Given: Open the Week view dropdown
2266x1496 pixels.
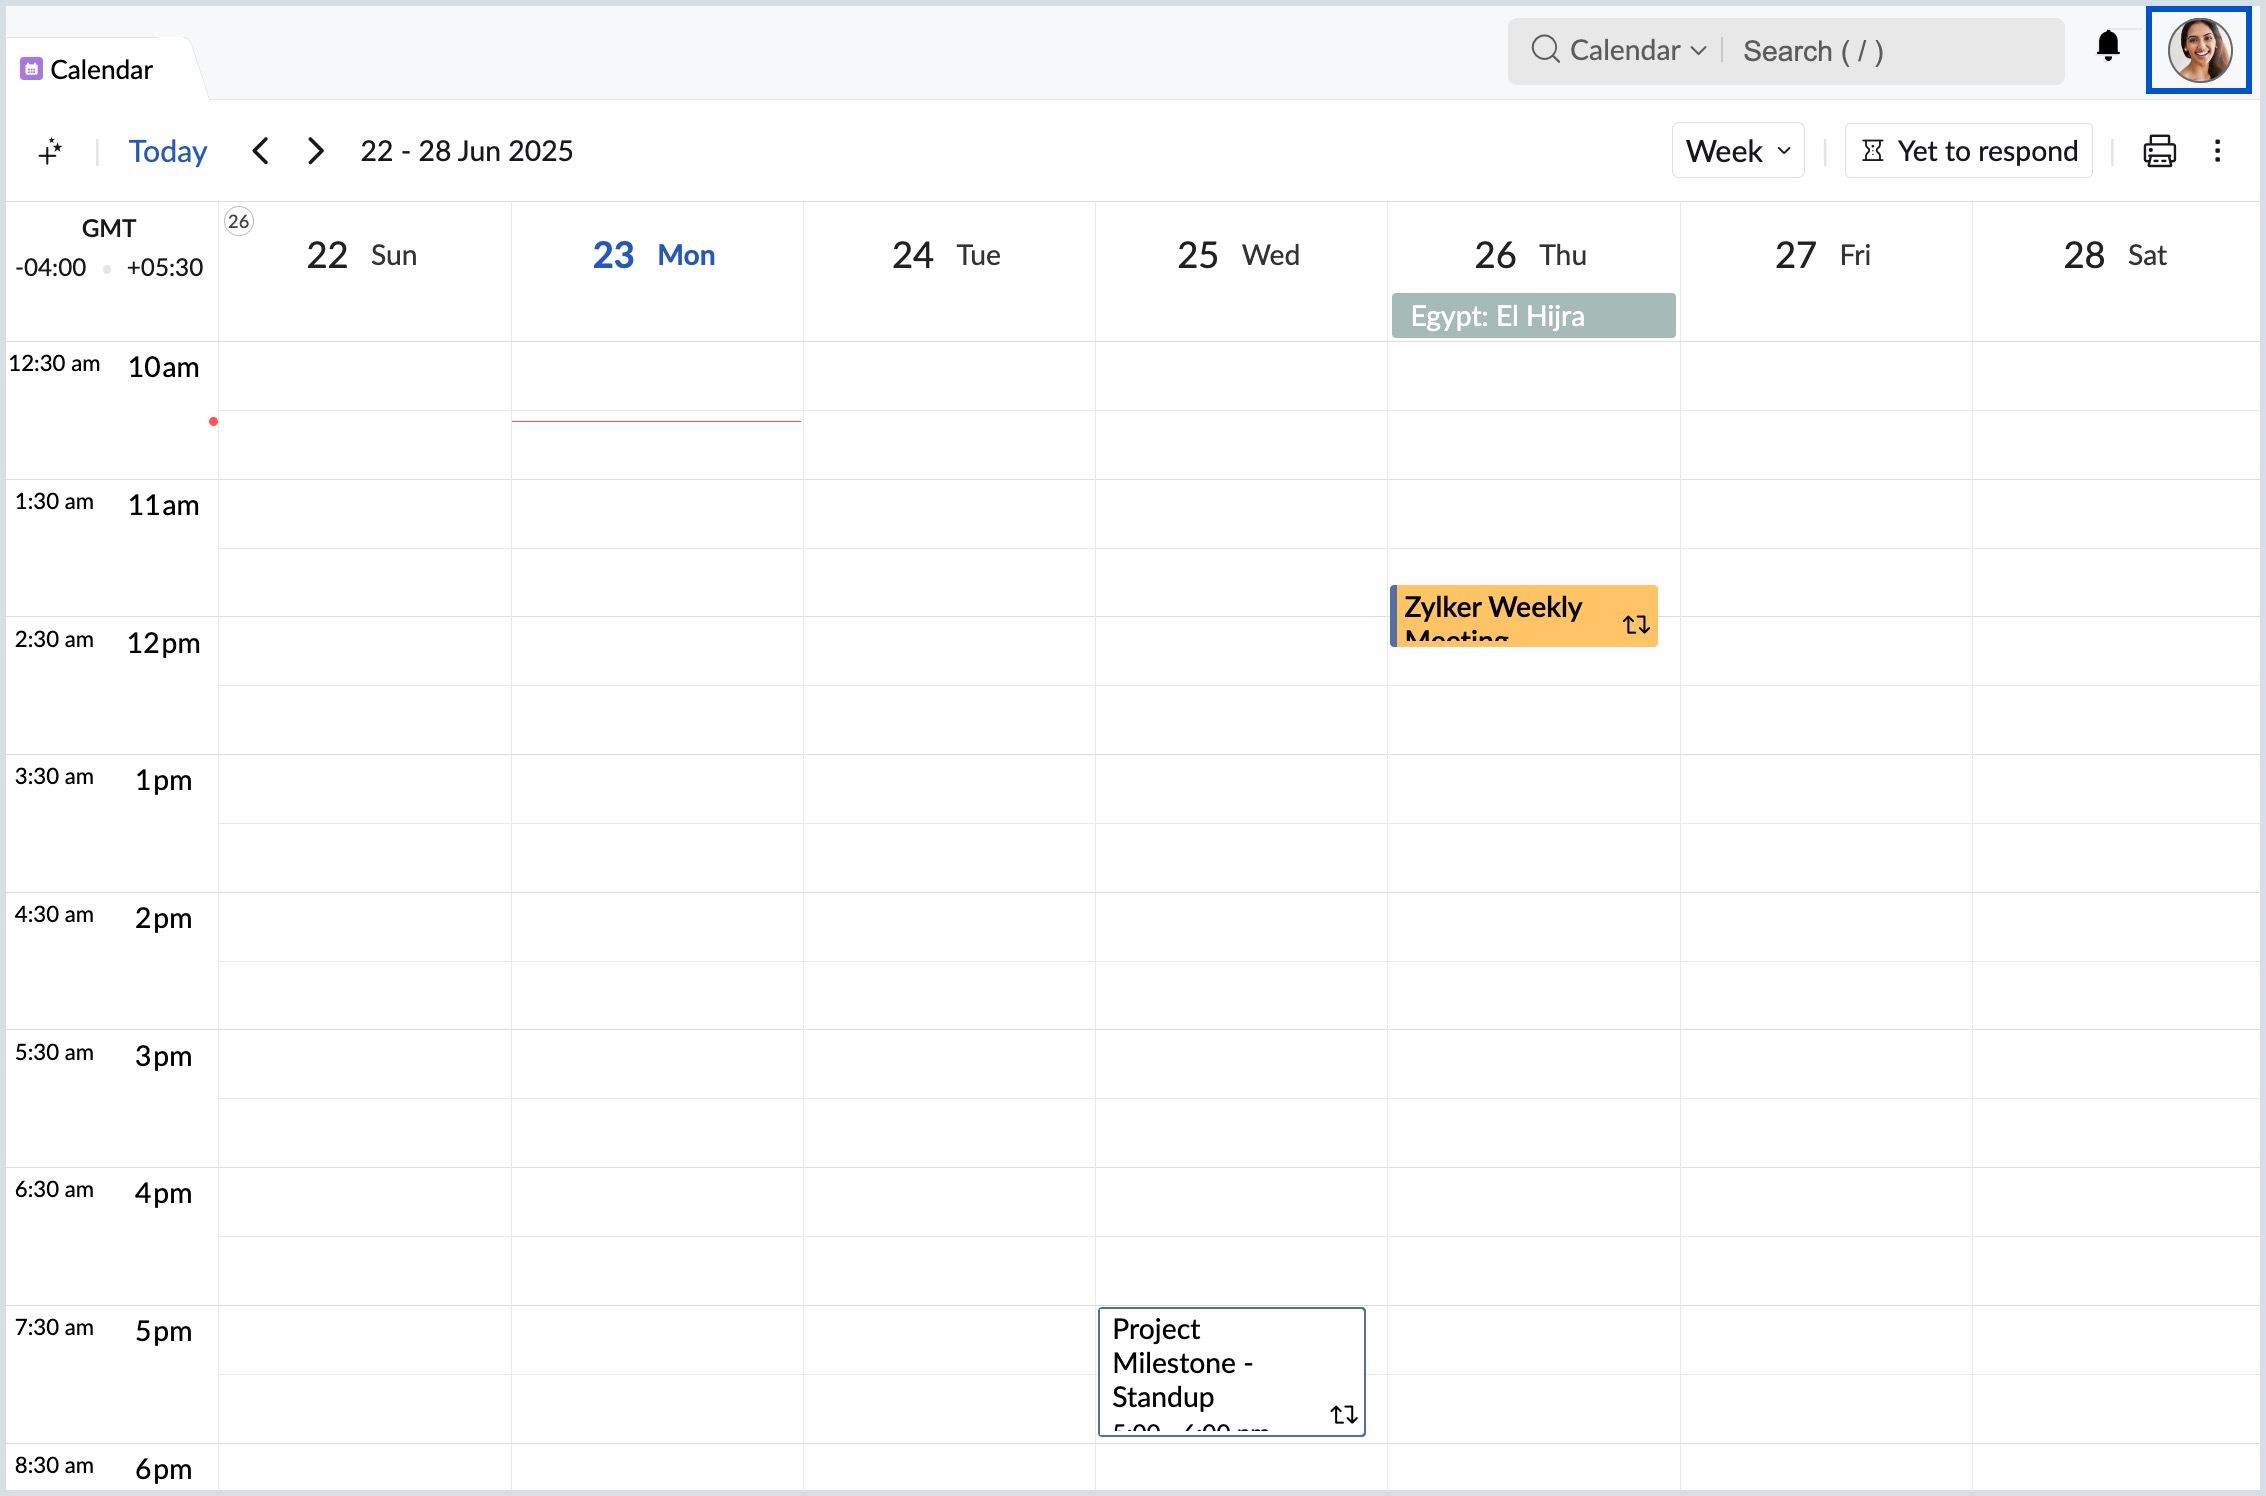Looking at the screenshot, I should [1737, 151].
